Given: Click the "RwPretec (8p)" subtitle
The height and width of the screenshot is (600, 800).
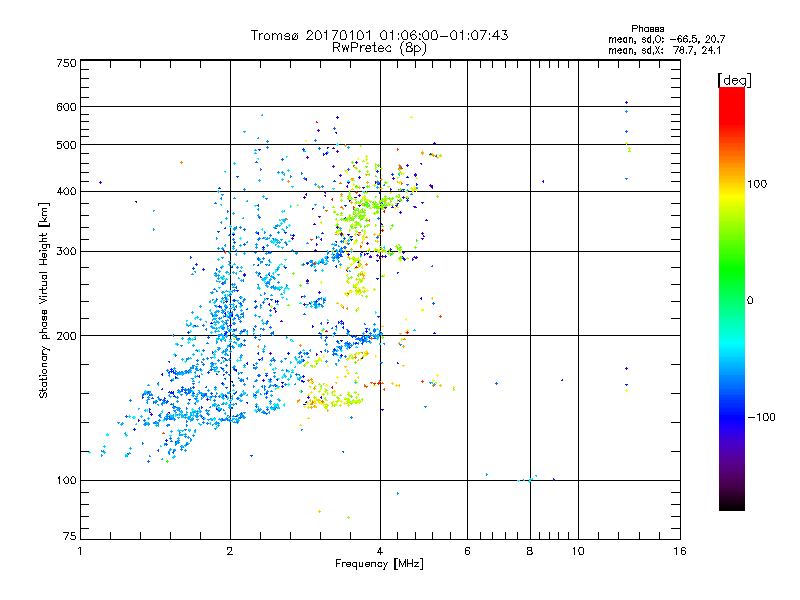Looking at the screenshot, I should click(x=379, y=48).
